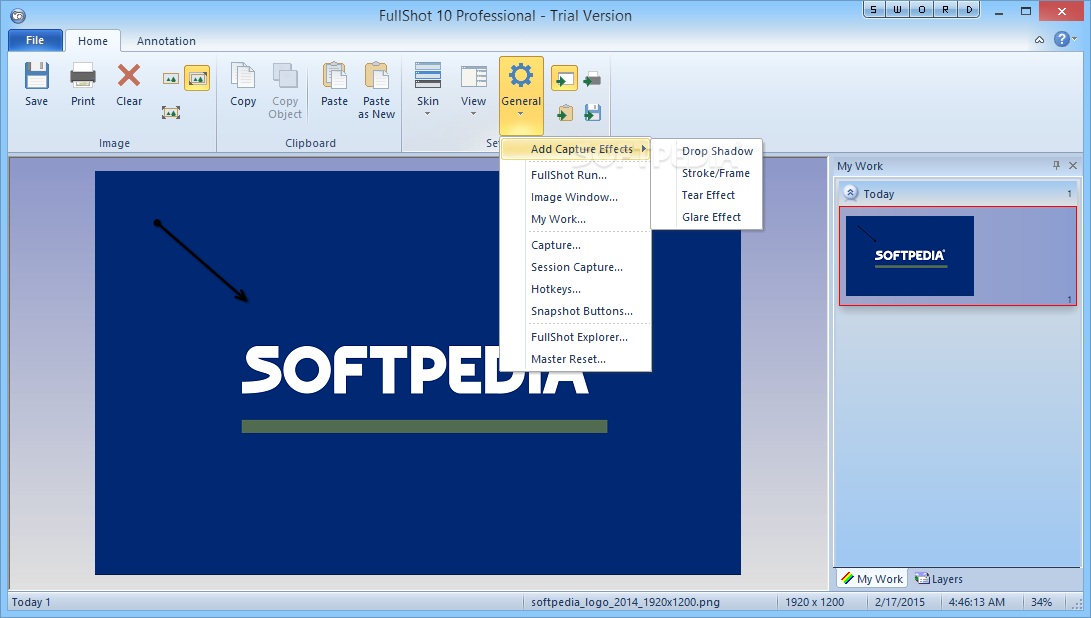
Task: Open the View dropdown
Action: tap(473, 89)
